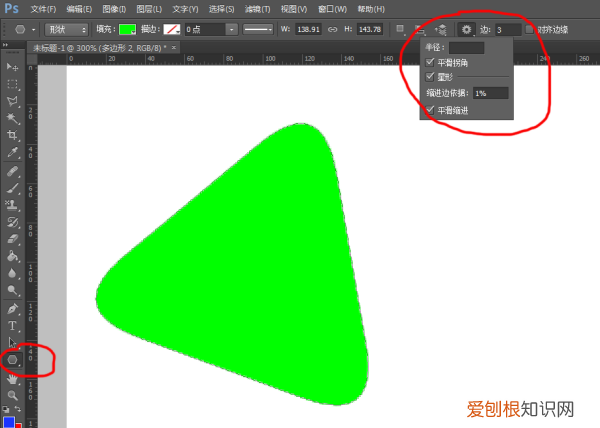The image size is (600, 428).
Task: Select the Pen tool
Action: click(13, 308)
